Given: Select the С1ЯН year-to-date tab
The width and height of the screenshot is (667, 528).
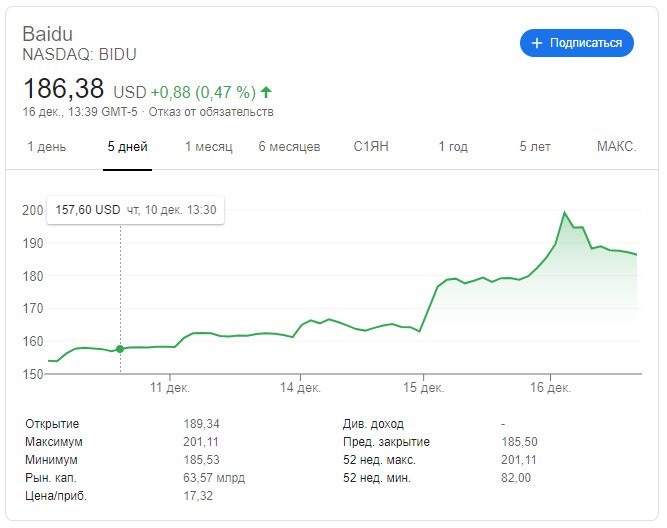Looking at the screenshot, I should (371, 146).
